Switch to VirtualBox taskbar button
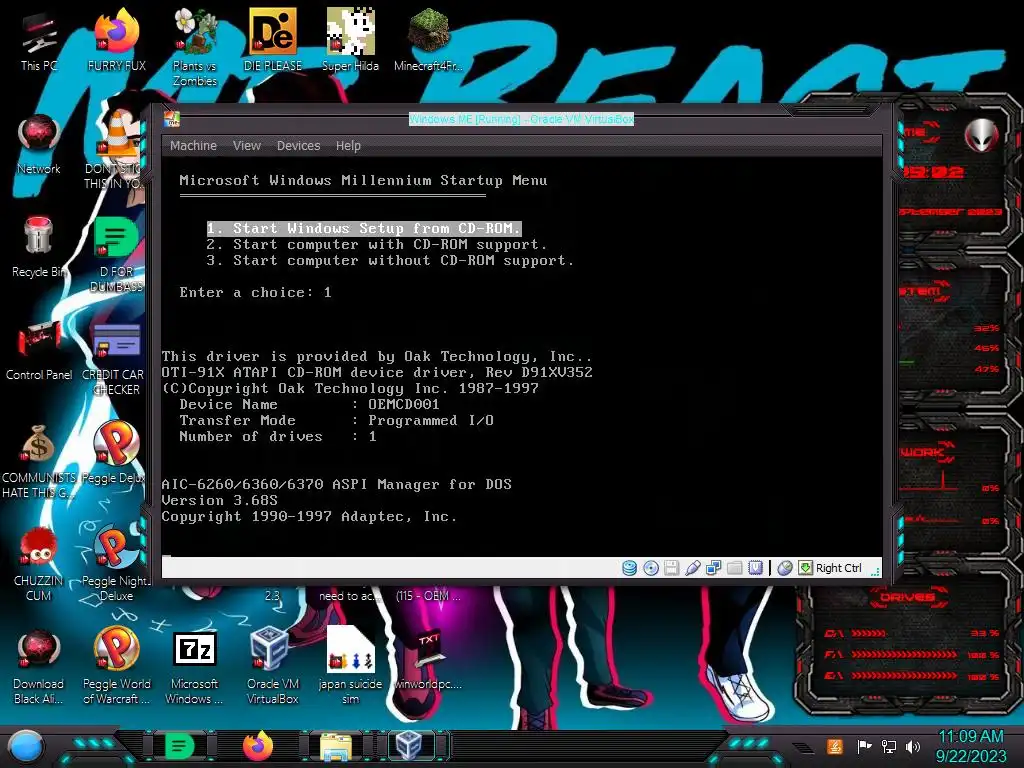This screenshot has height=768, width=1024. (410, 746)
